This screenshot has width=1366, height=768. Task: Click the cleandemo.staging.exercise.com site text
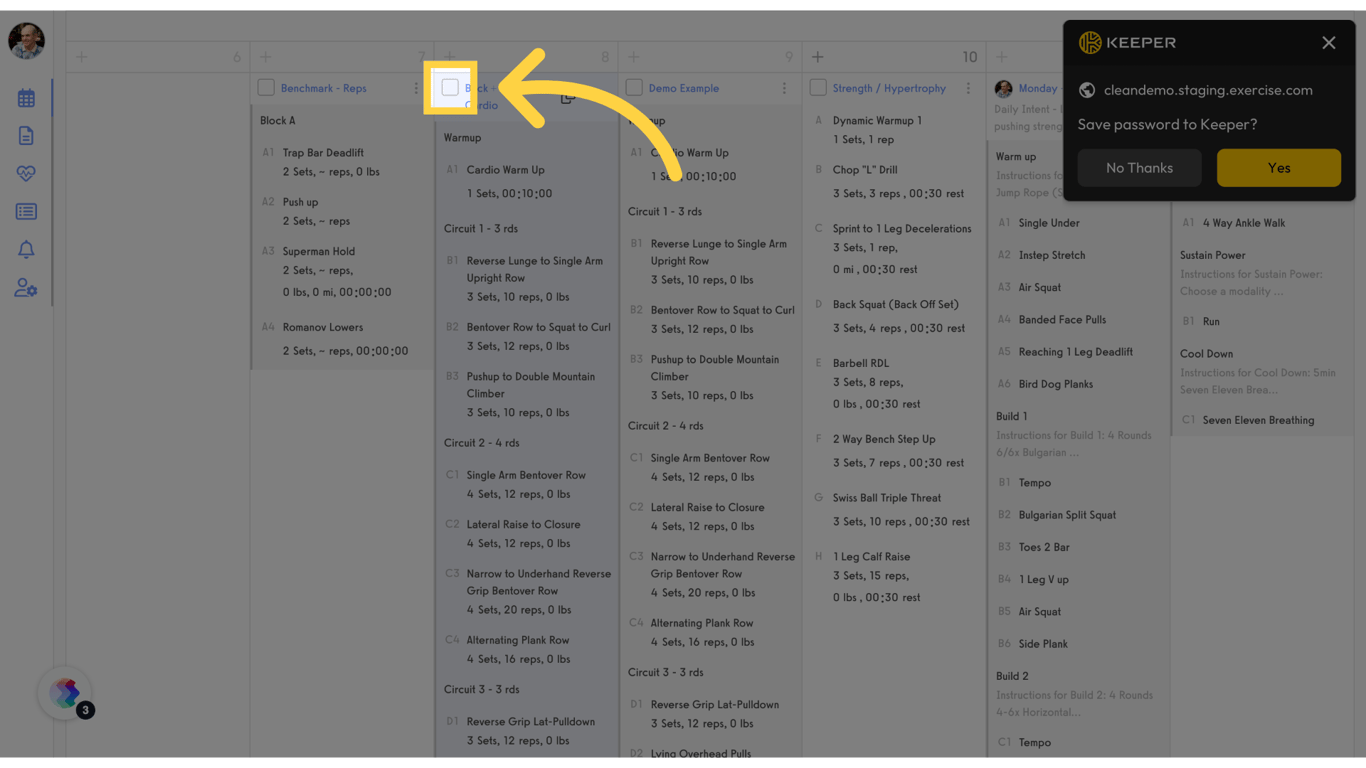point(1208,90)
